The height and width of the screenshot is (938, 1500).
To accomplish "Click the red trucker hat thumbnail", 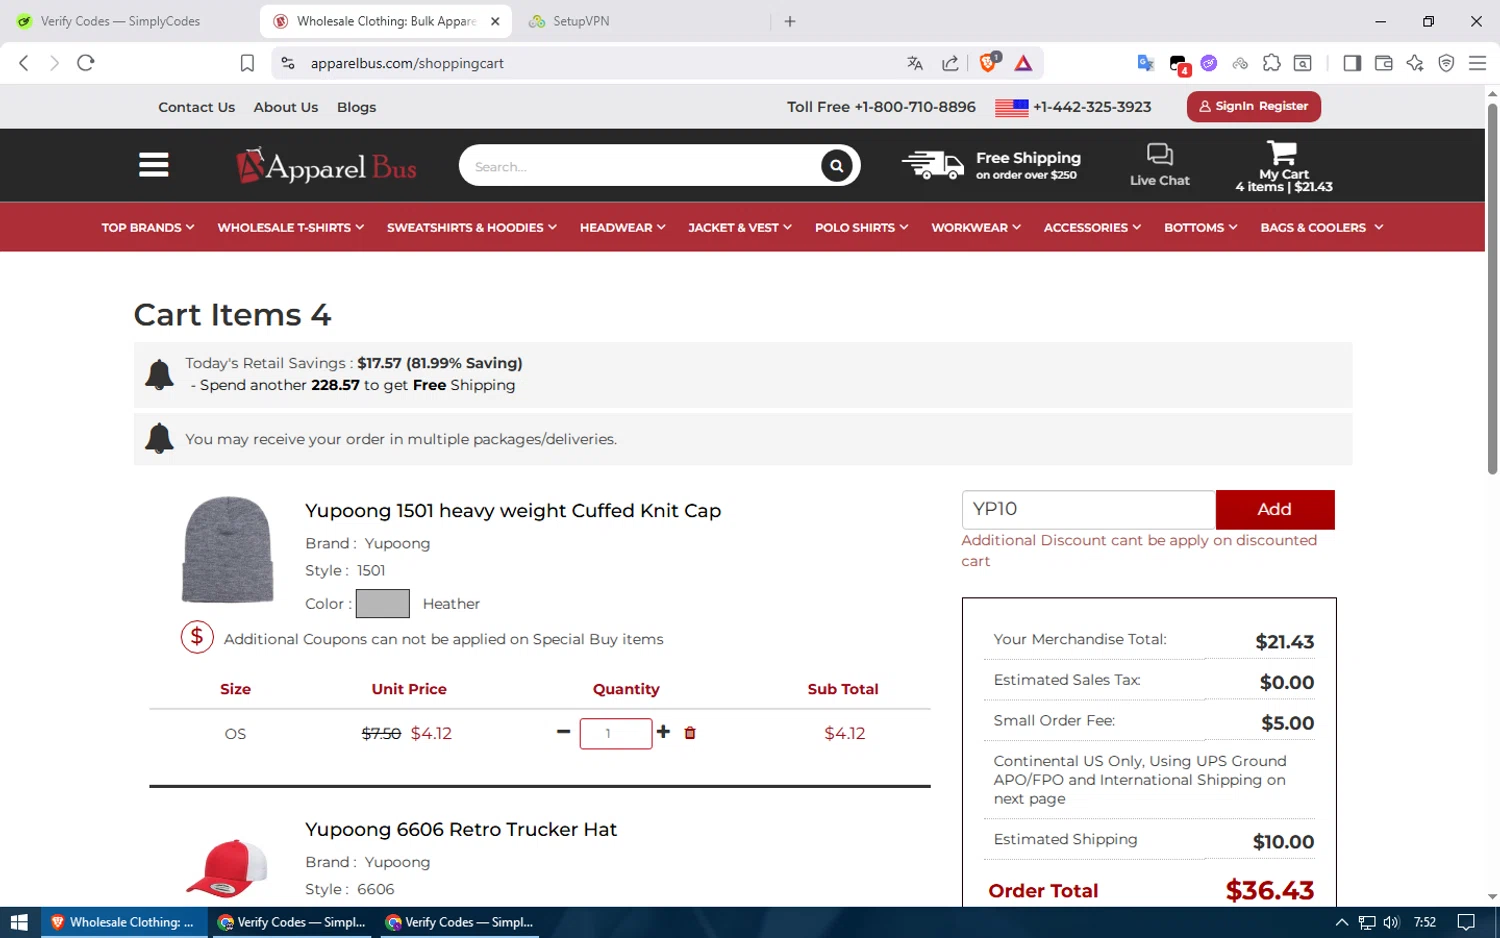I will (x=227, y=868).
